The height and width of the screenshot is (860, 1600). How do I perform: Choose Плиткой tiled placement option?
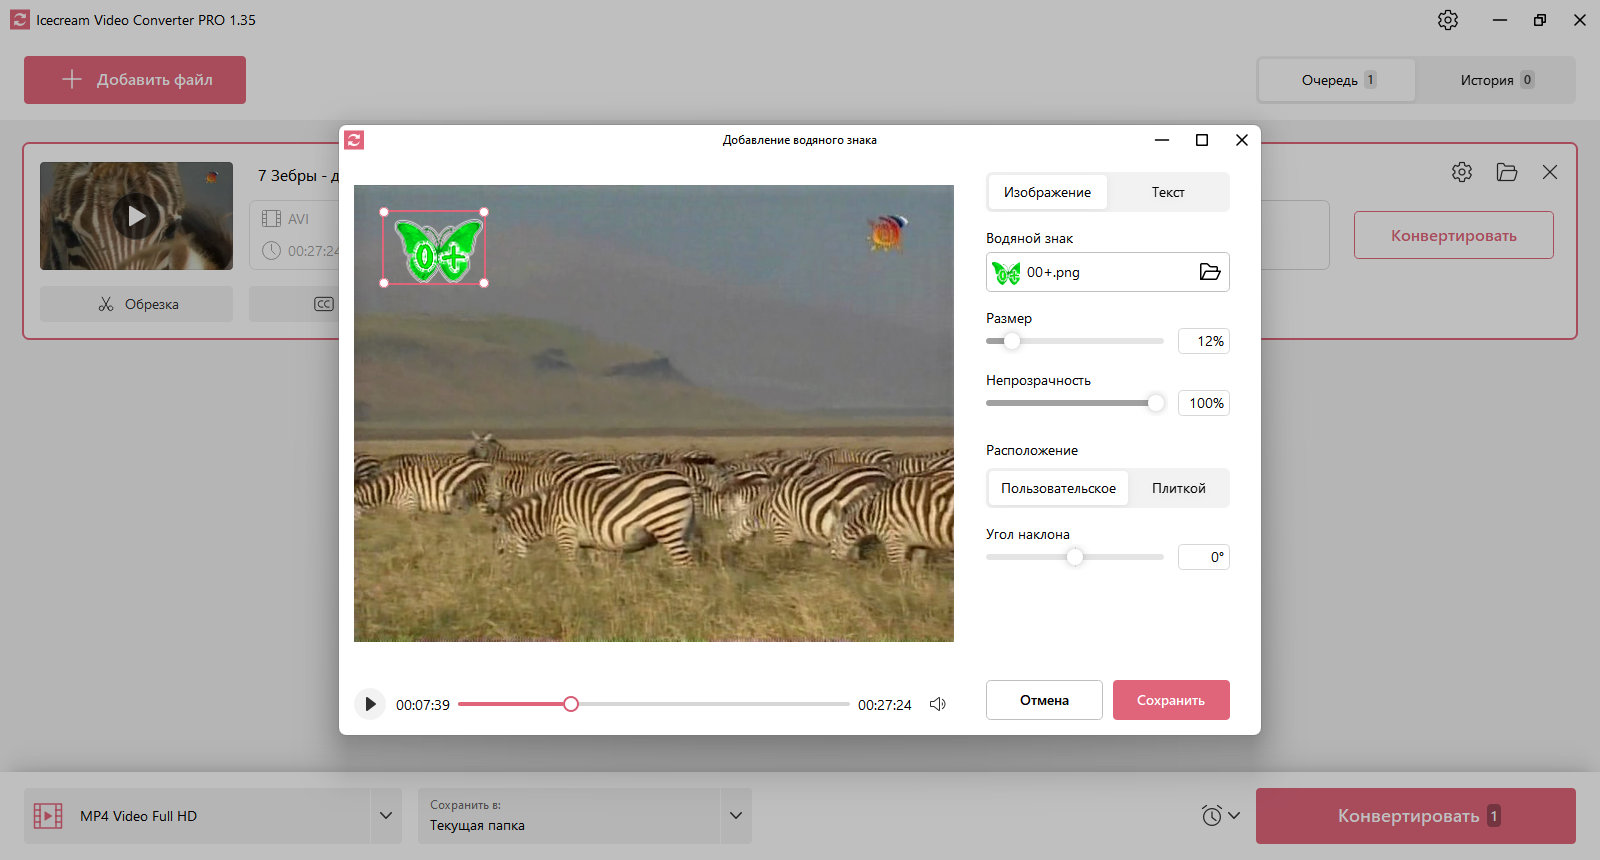click(1179, 488)
